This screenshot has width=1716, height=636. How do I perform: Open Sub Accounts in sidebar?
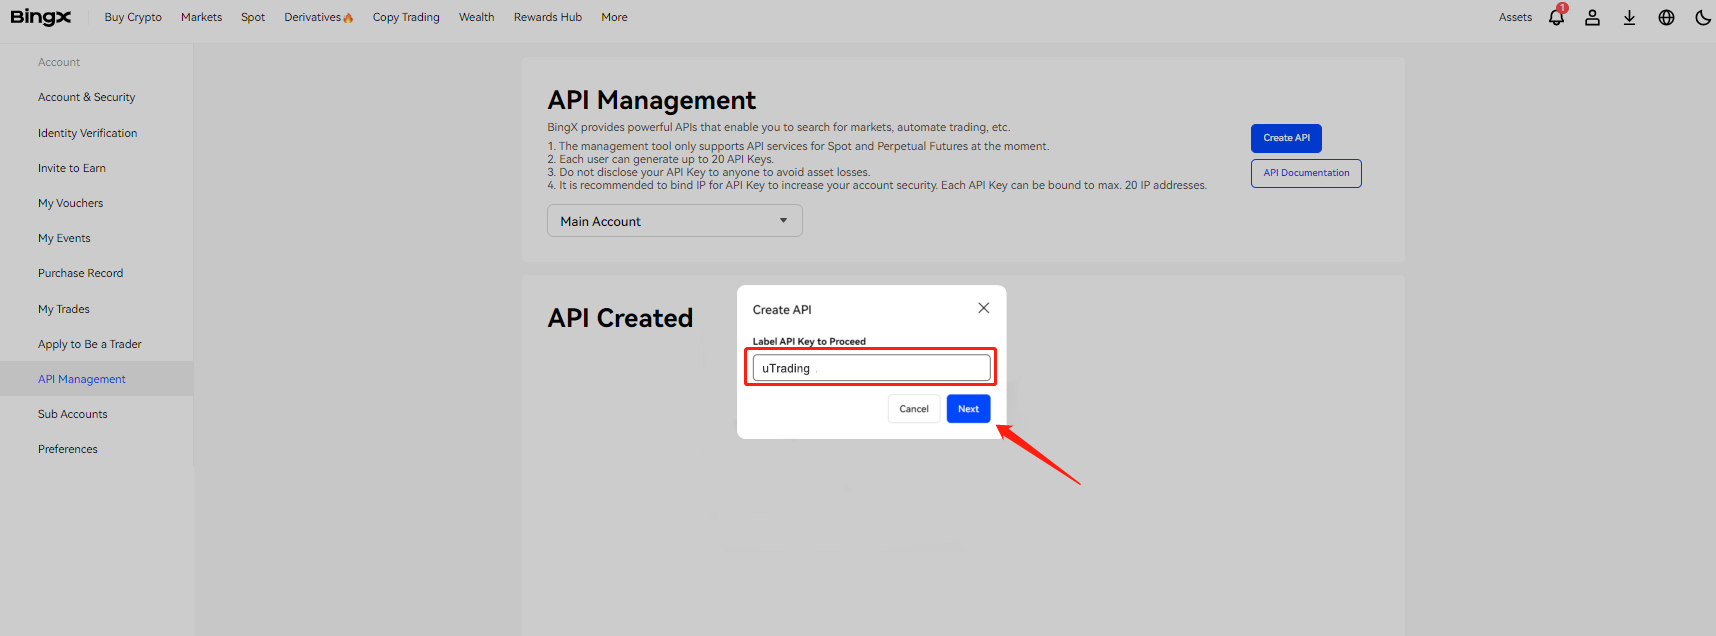tap(72, 414)
